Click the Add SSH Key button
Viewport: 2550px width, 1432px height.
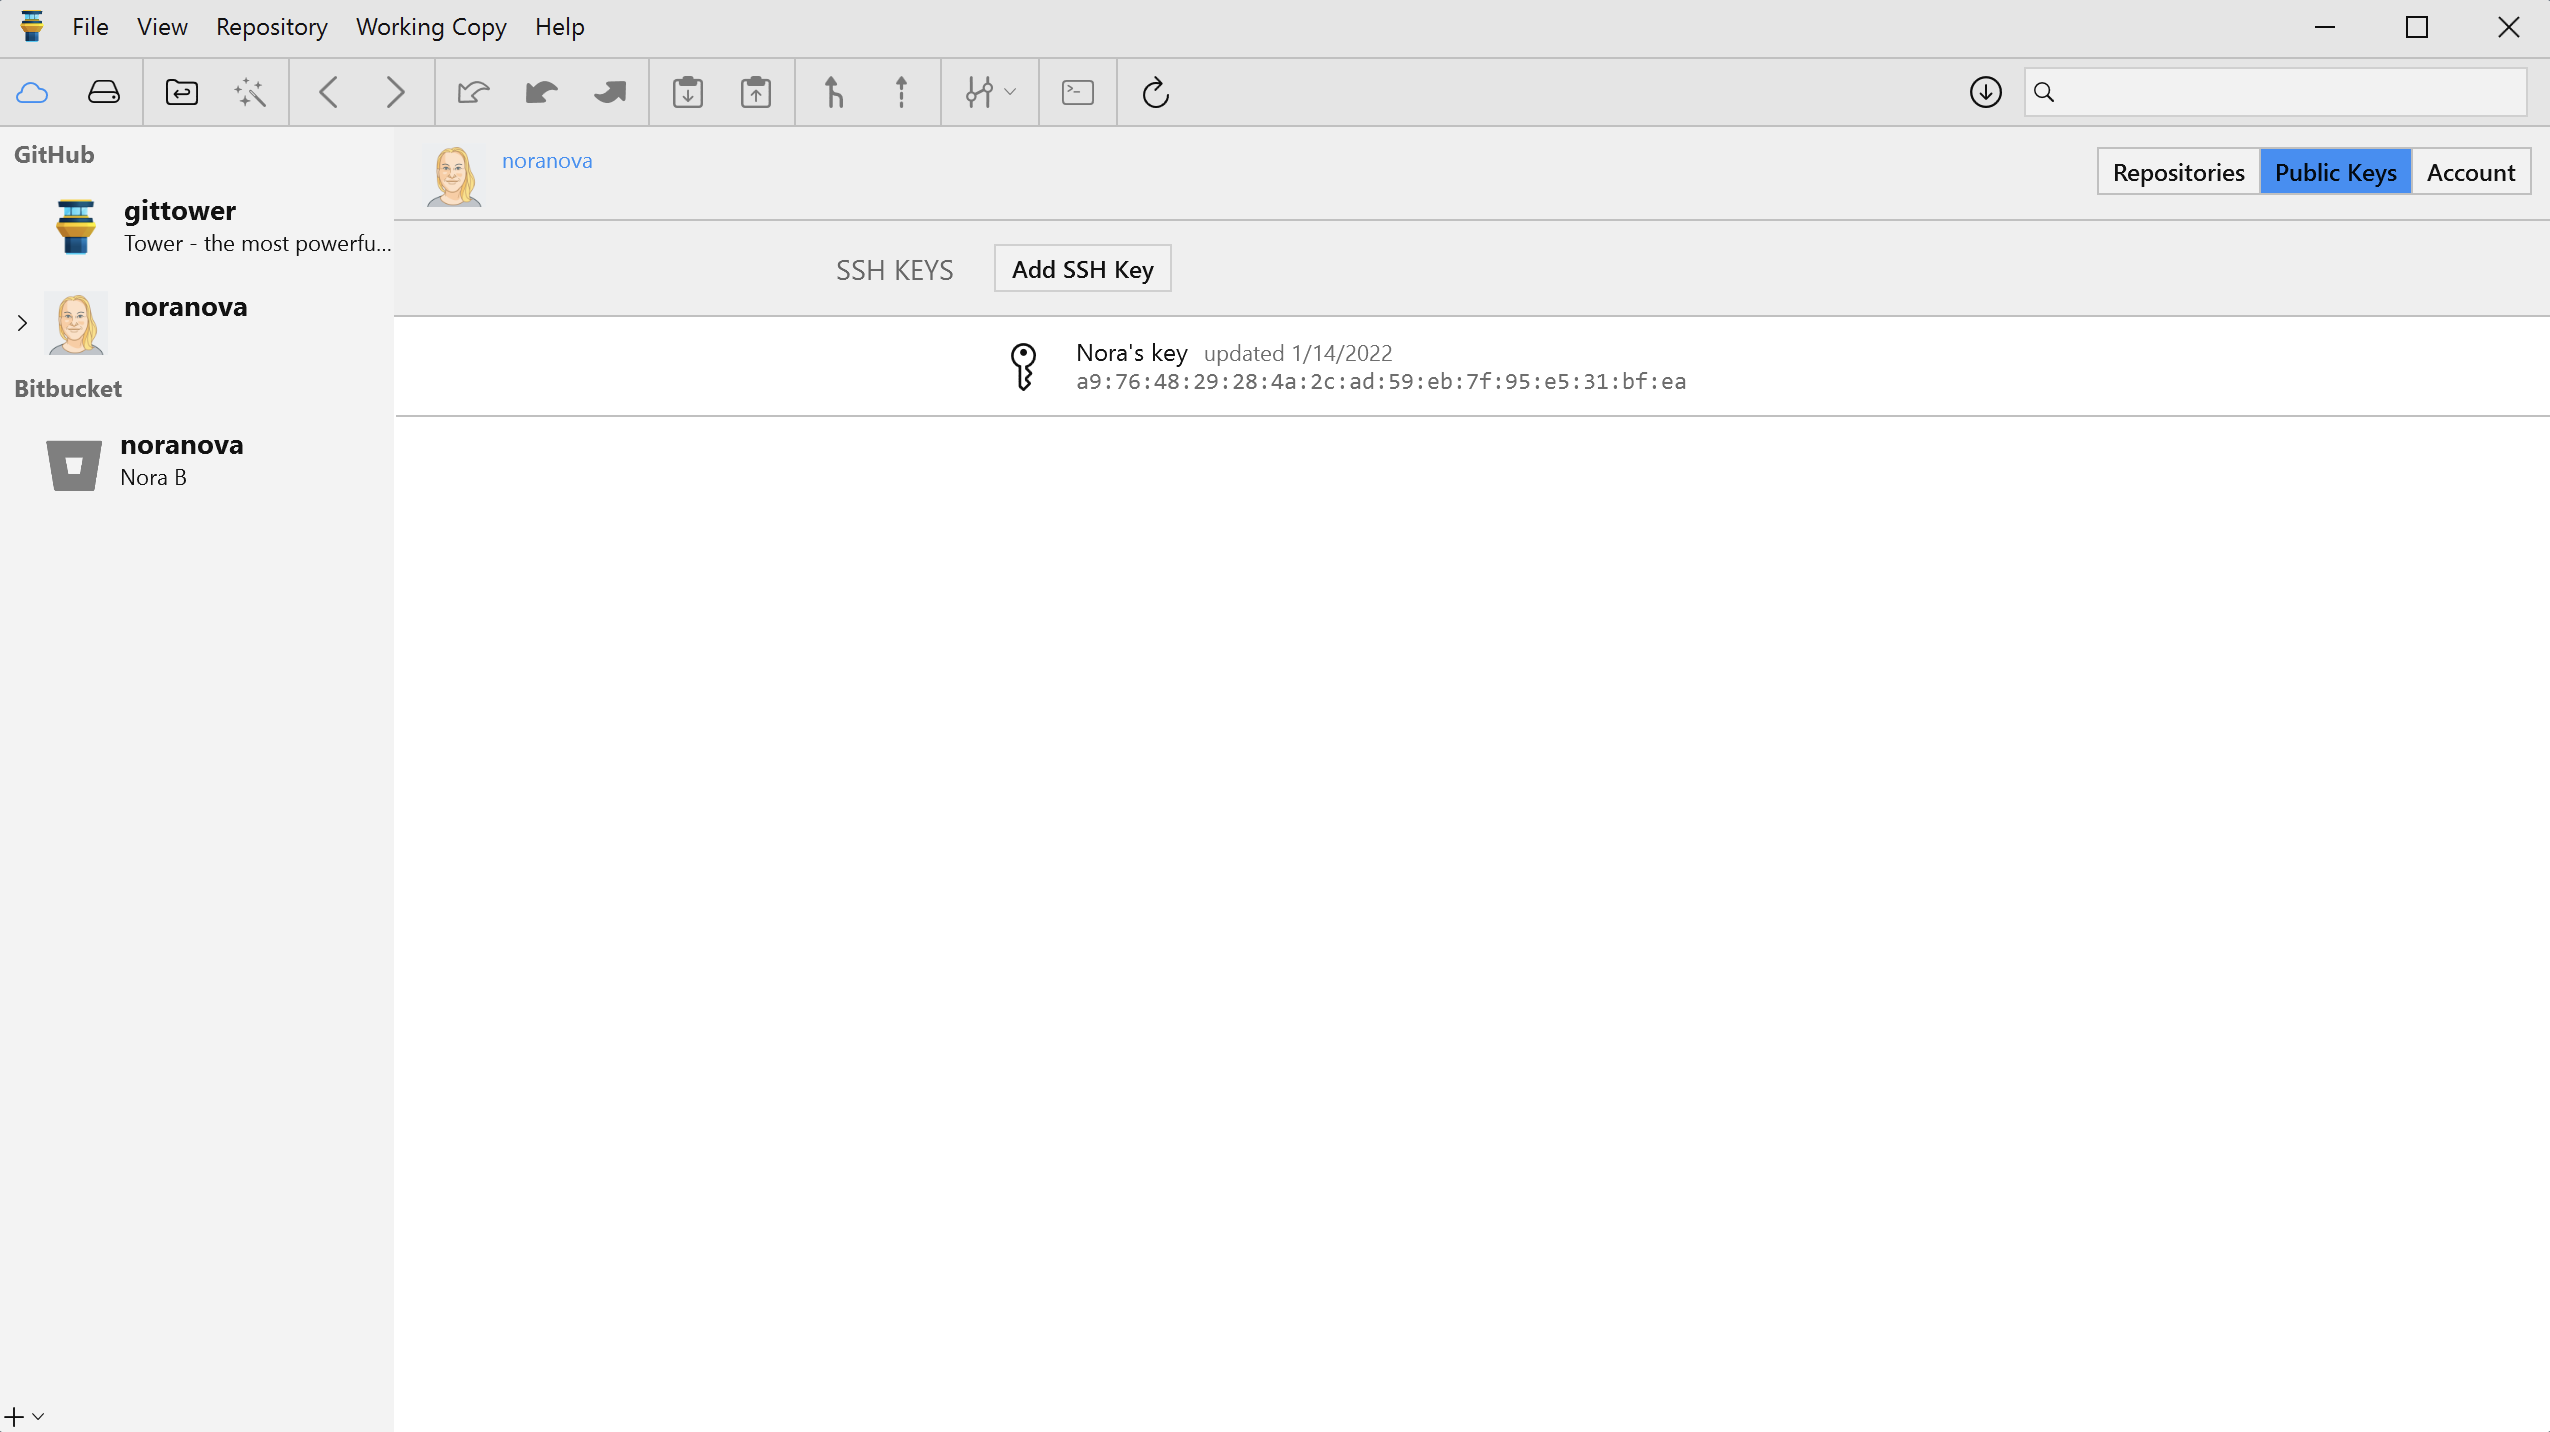pos(1082,269)
